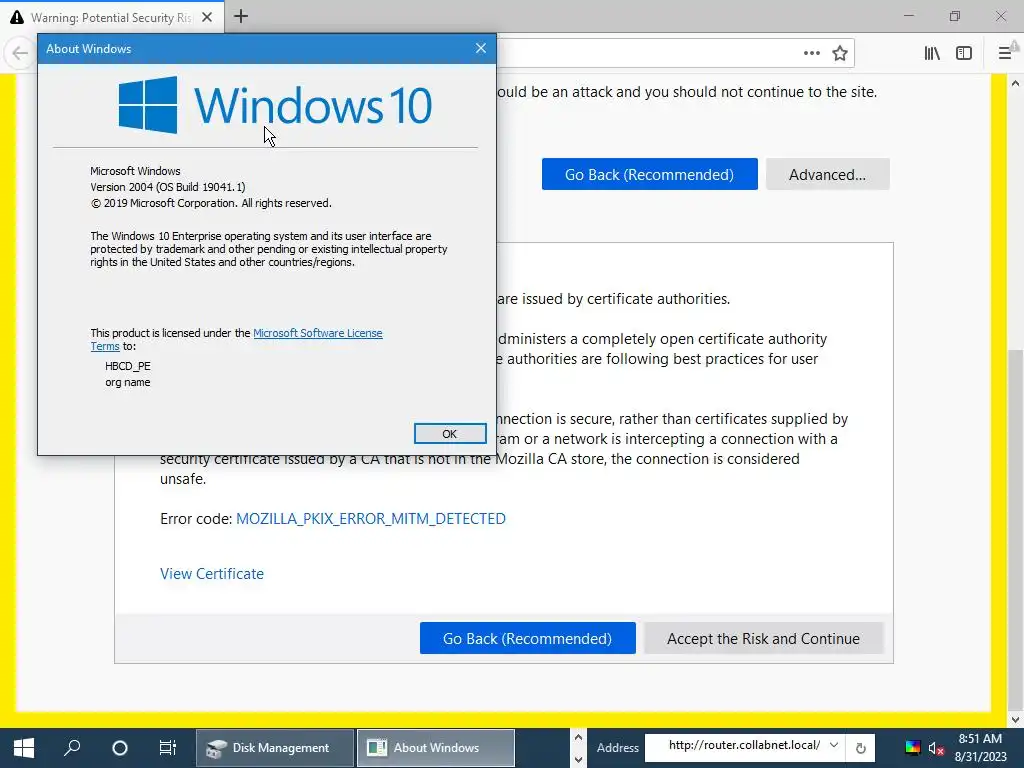Switch to About Windows taskbar button

point(436,748)
